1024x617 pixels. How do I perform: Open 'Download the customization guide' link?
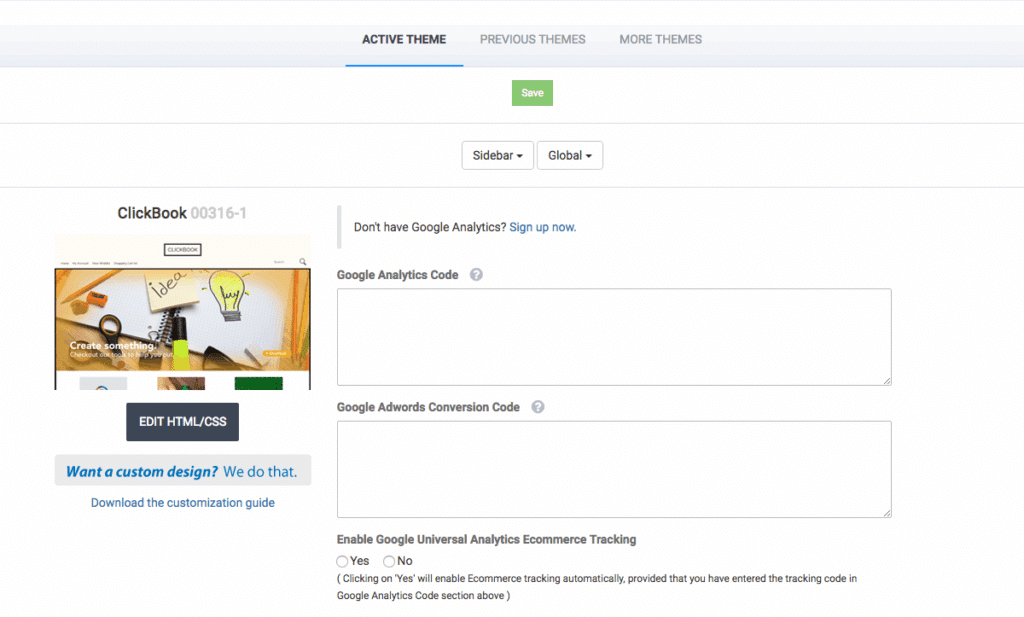click(x=183, y=503)
